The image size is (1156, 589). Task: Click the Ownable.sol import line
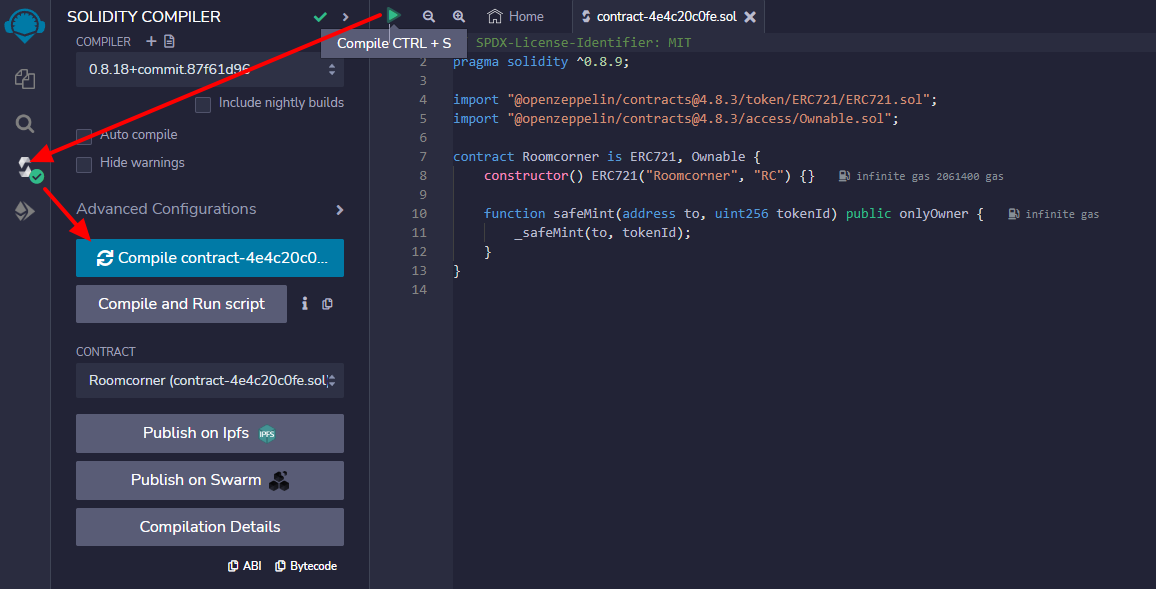click(676, 119)
